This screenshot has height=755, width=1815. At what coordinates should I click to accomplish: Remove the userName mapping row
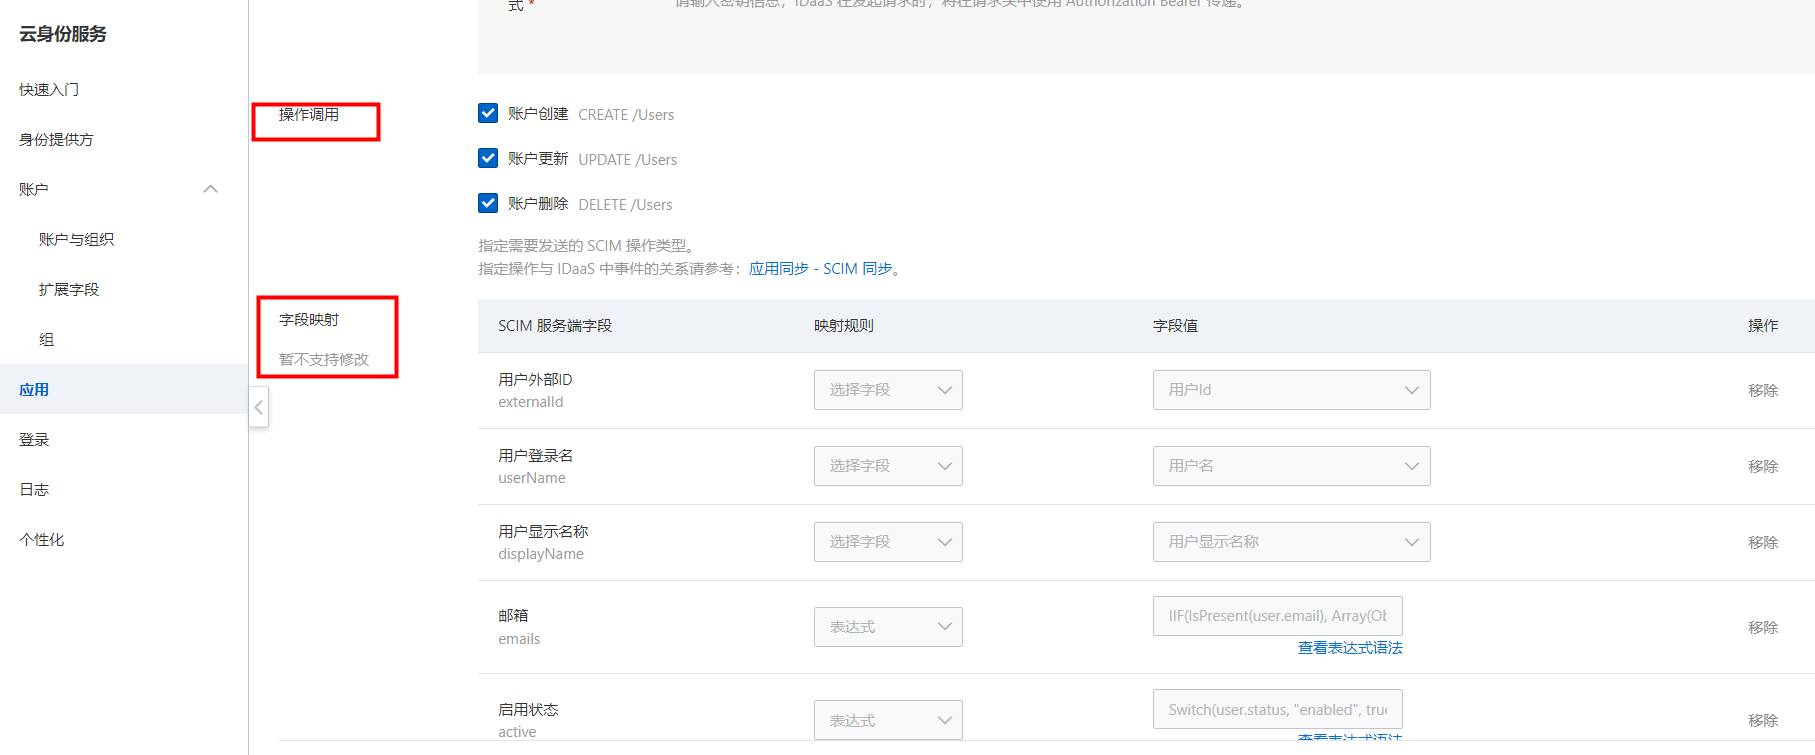(x=1763, y=466)
